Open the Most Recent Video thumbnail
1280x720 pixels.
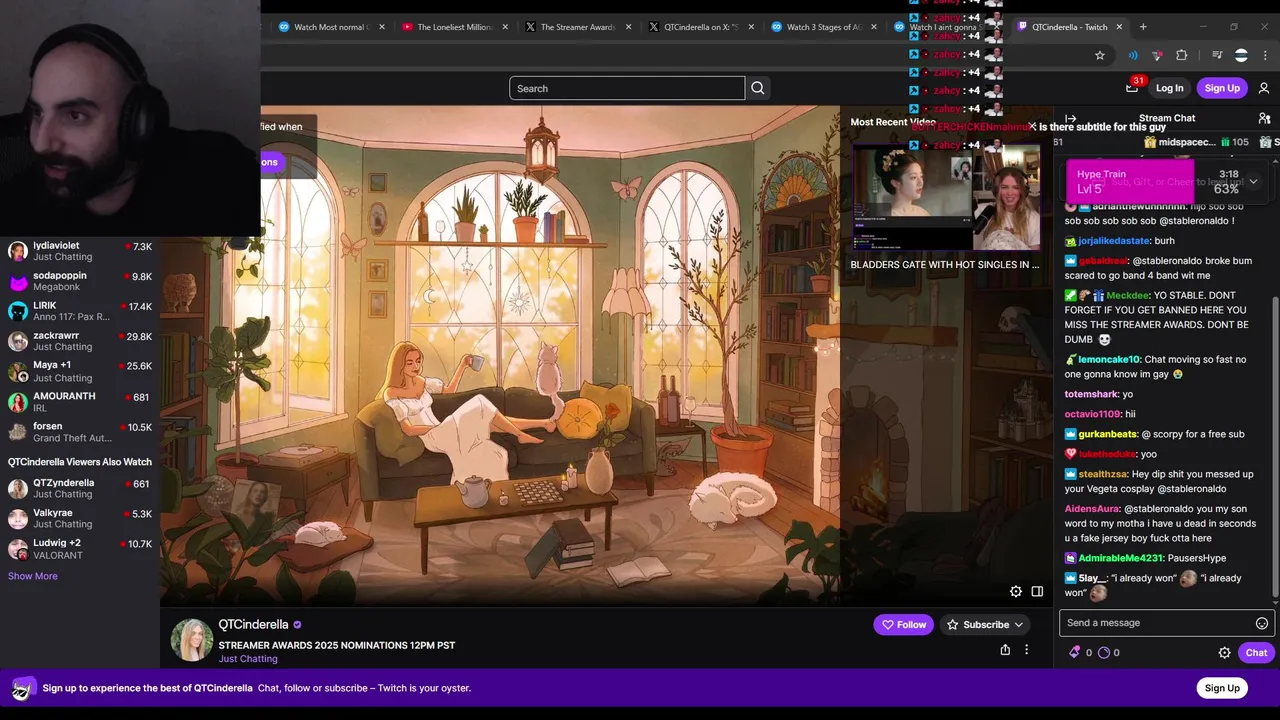click(945, 196)
